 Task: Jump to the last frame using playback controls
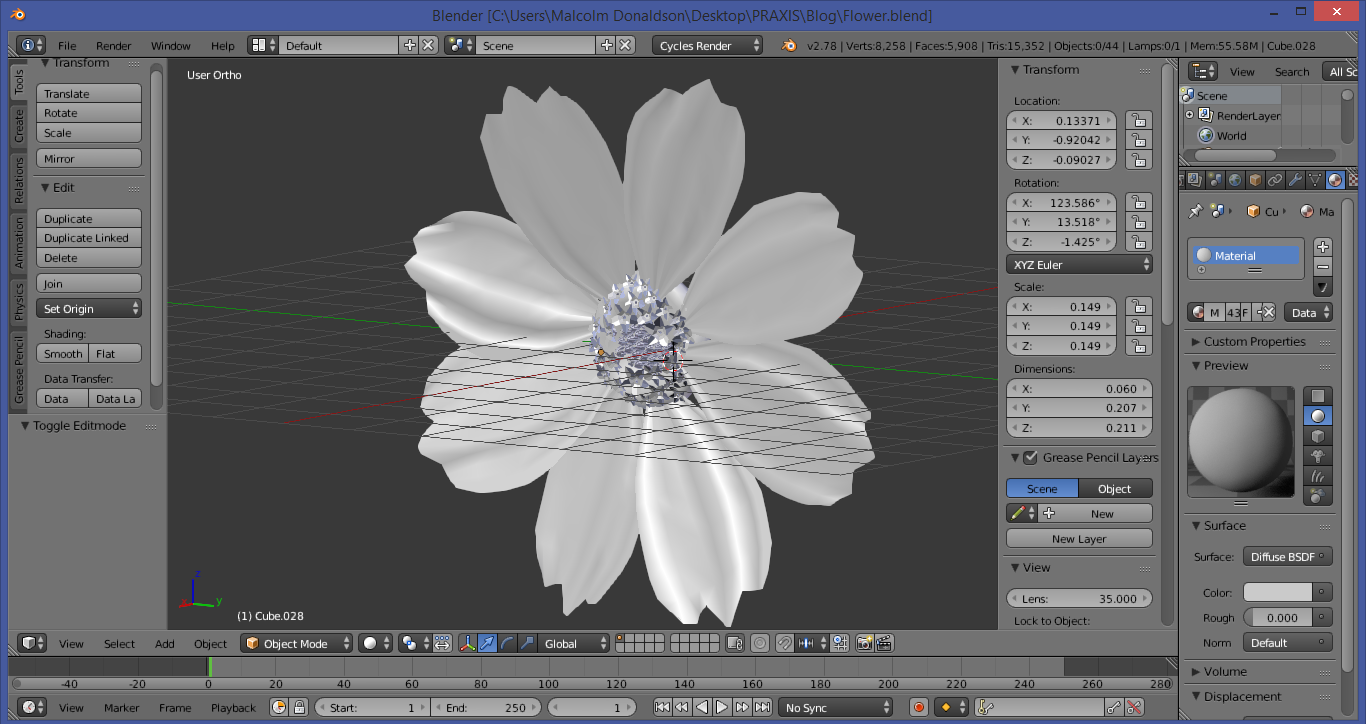pos(763,707)
